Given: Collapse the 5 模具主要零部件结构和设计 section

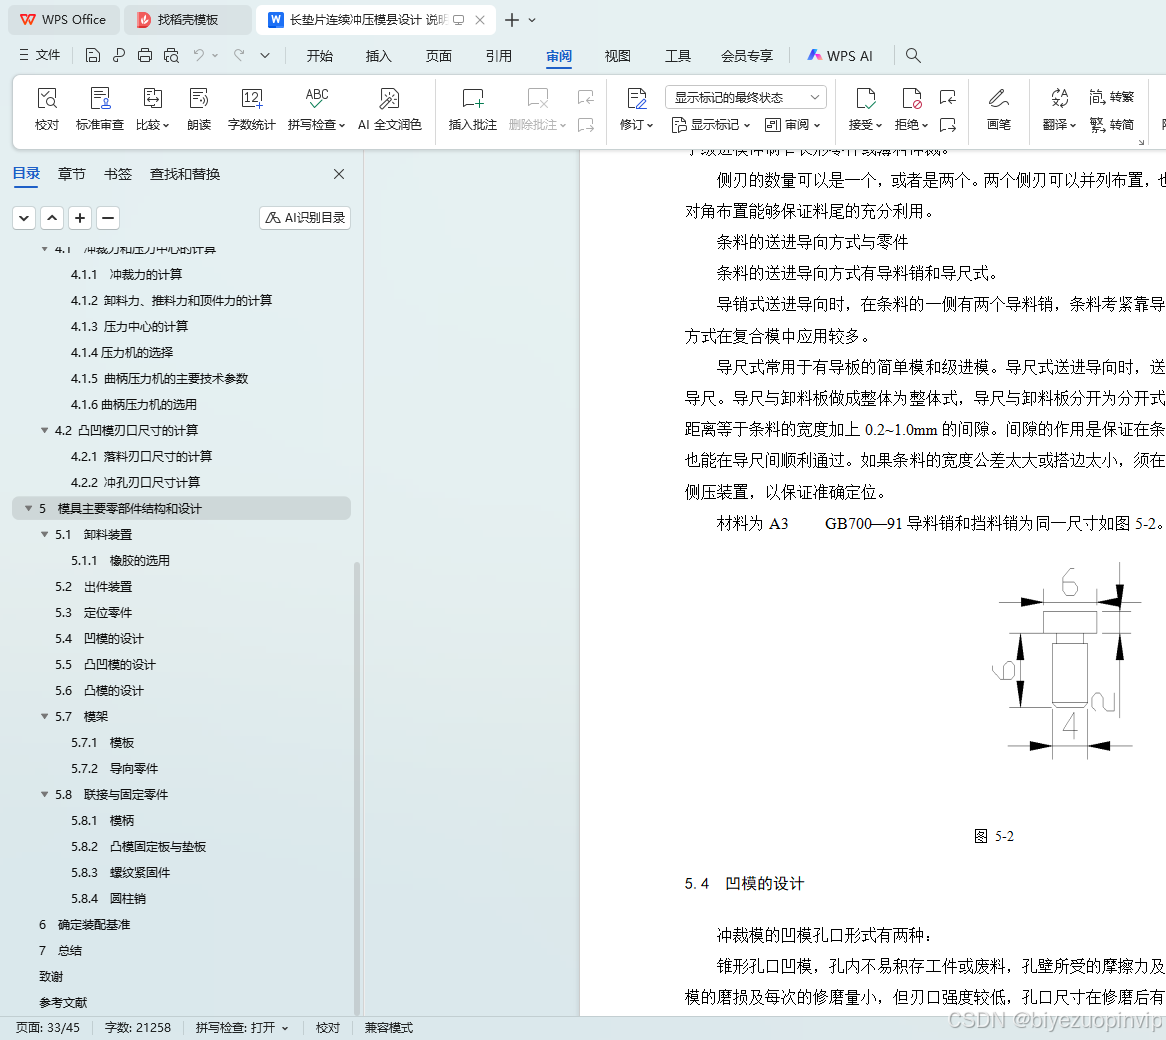Looking at the screenshot, I should [x=28, y=508].
